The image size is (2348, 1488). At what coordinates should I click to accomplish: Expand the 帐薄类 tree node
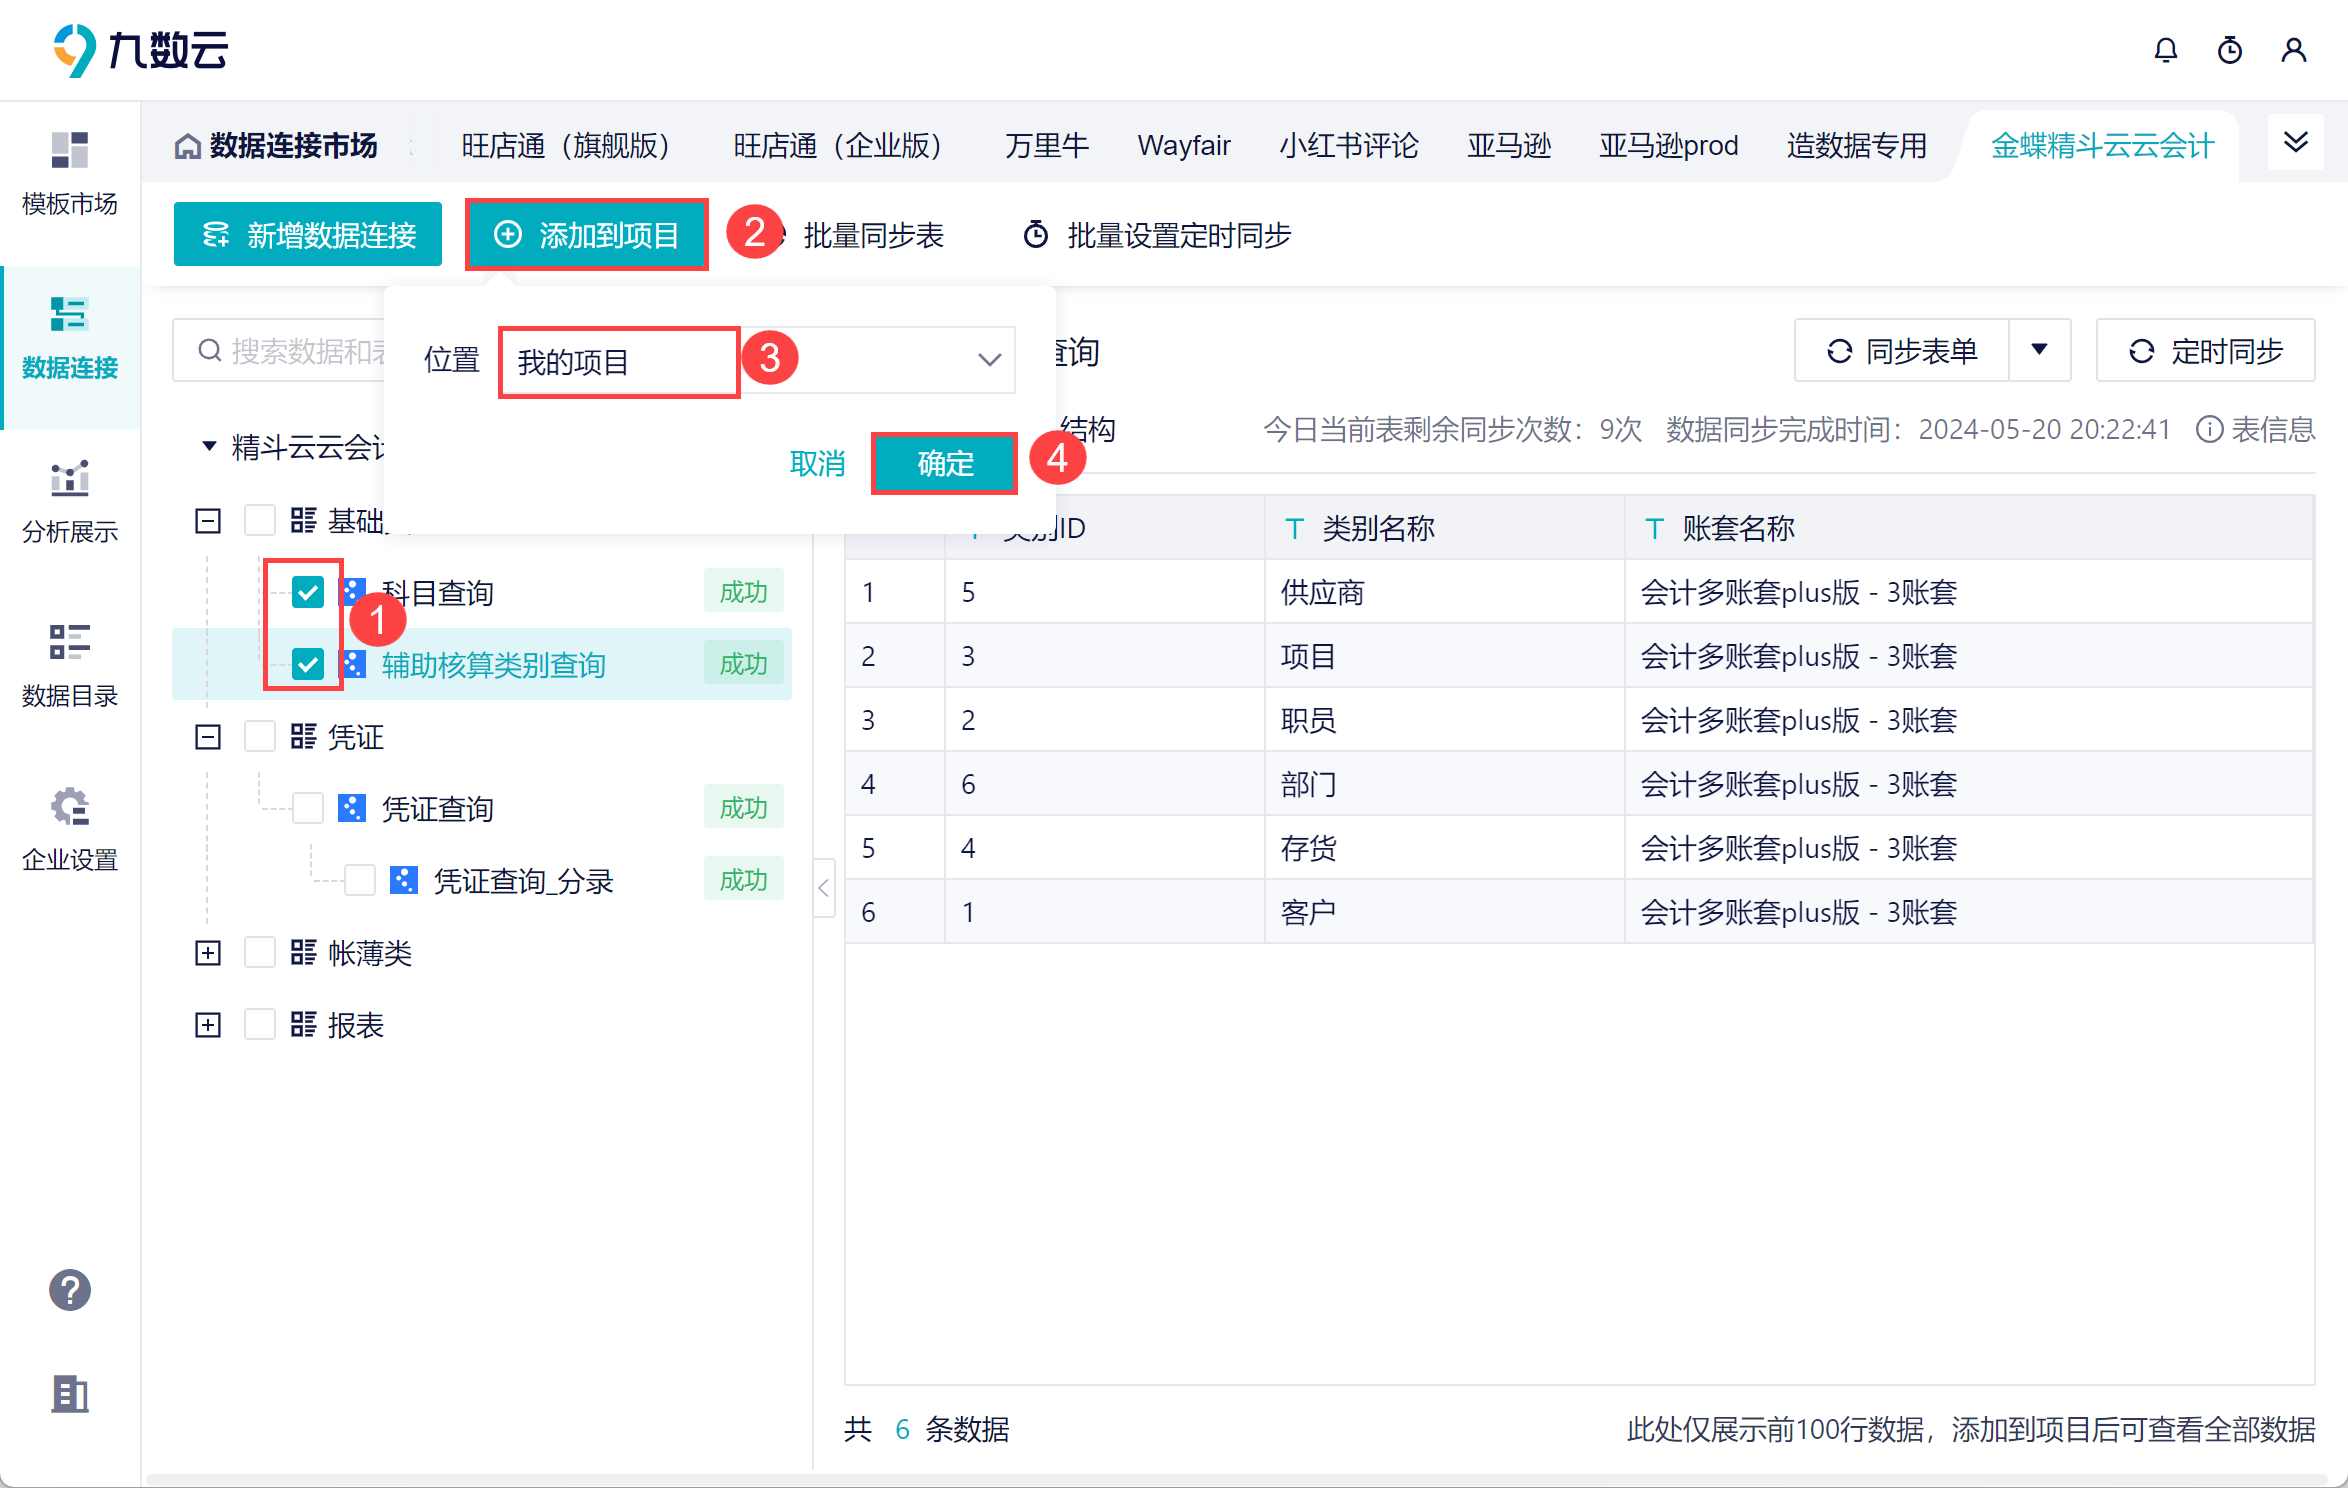208,952
